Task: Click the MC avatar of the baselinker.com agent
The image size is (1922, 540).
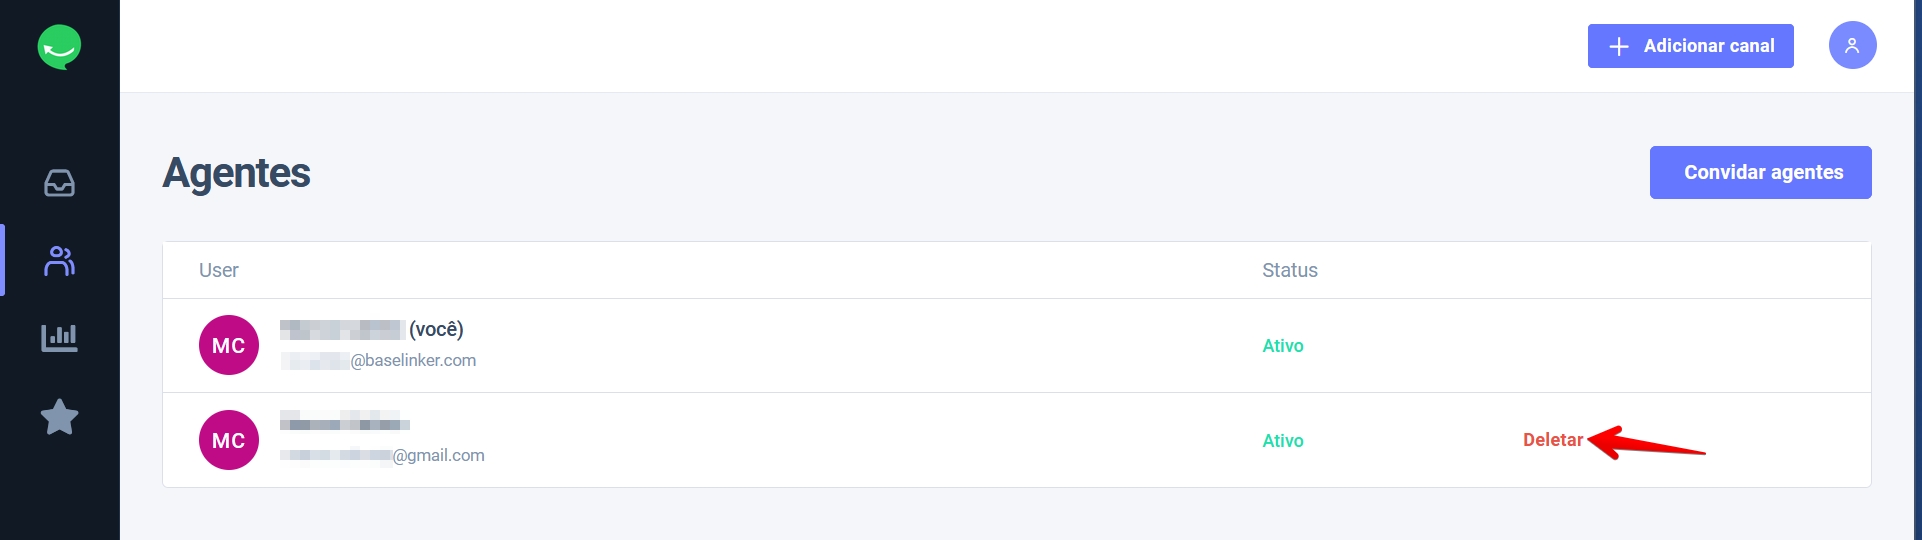Action: coord(229,345)
